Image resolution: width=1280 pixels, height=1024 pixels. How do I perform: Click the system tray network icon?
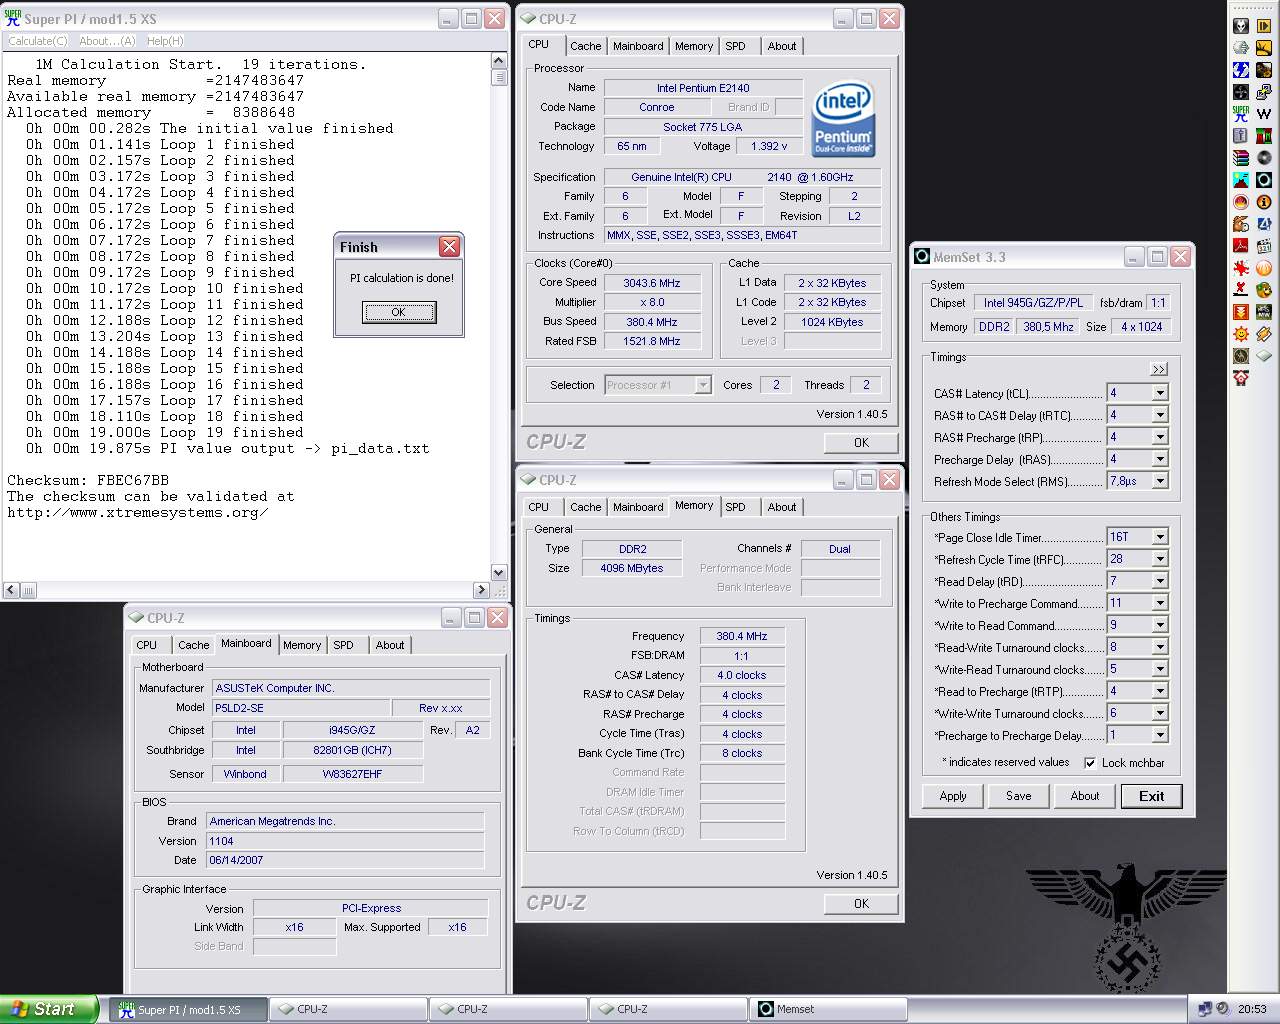[1206, 1009]
